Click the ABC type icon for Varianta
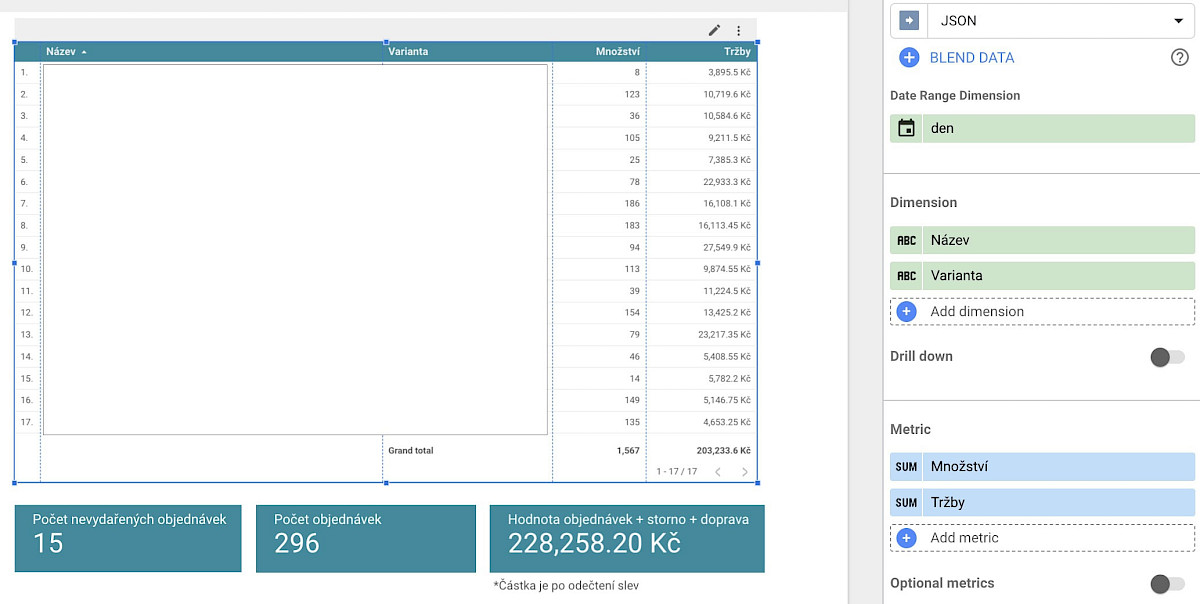Image resolution: width=1200 pixels, height=604 pixels. (907, 276)
